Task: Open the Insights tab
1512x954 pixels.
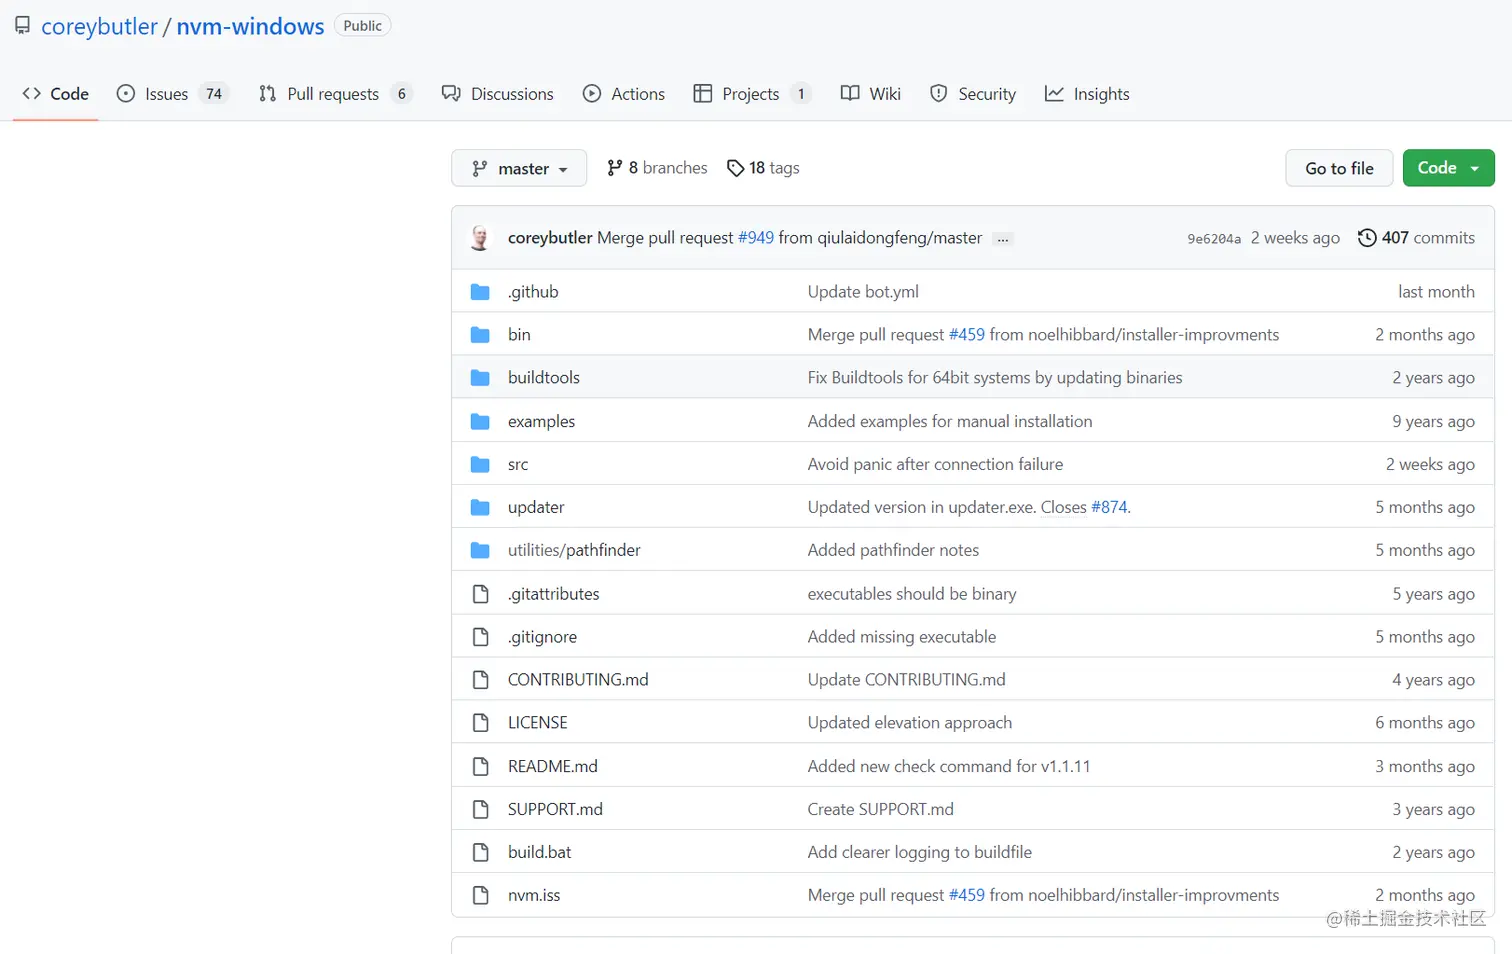Action: pyautogui.click(x=1087, y=94)
